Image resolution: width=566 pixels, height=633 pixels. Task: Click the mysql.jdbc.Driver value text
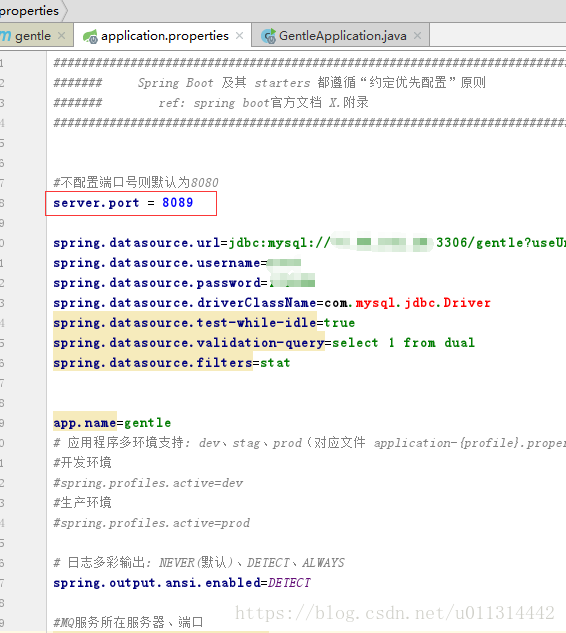click(x=423, y=303)
